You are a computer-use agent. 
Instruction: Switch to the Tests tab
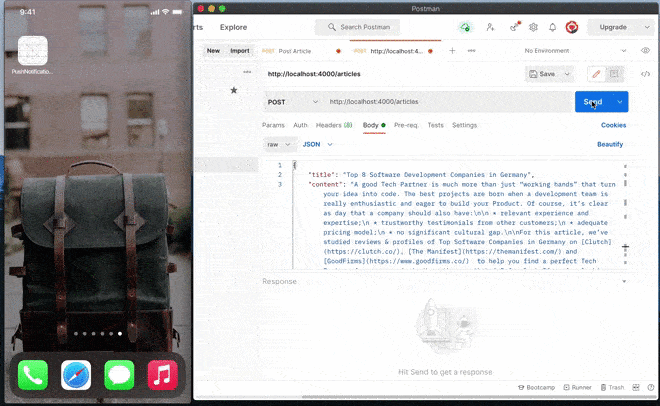435,125
